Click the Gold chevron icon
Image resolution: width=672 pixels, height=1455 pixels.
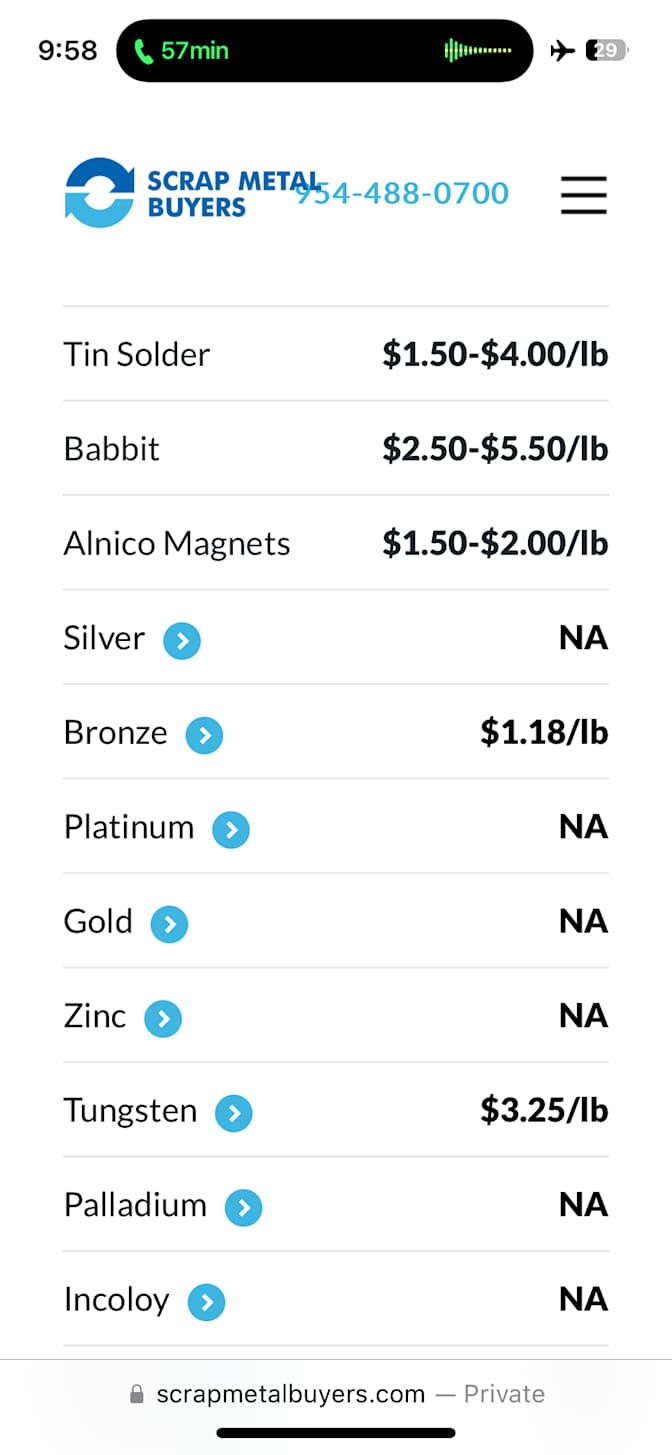tap(169, 924)
